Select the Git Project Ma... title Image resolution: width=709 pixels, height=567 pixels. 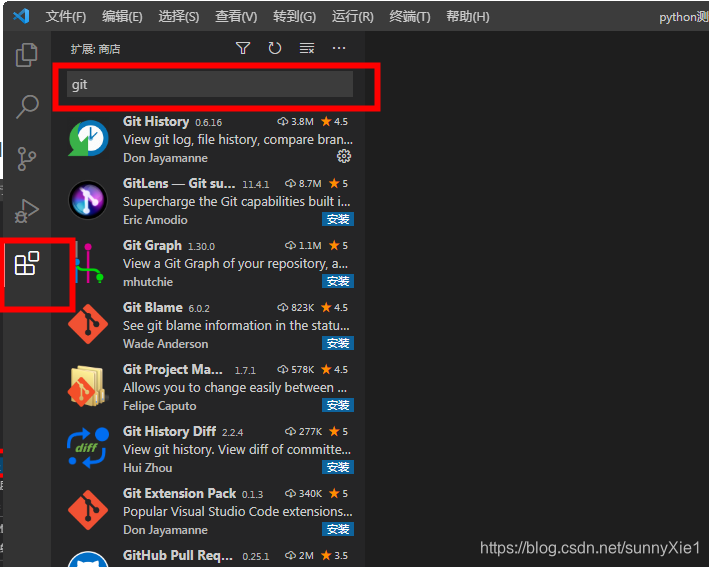[173, 369]
